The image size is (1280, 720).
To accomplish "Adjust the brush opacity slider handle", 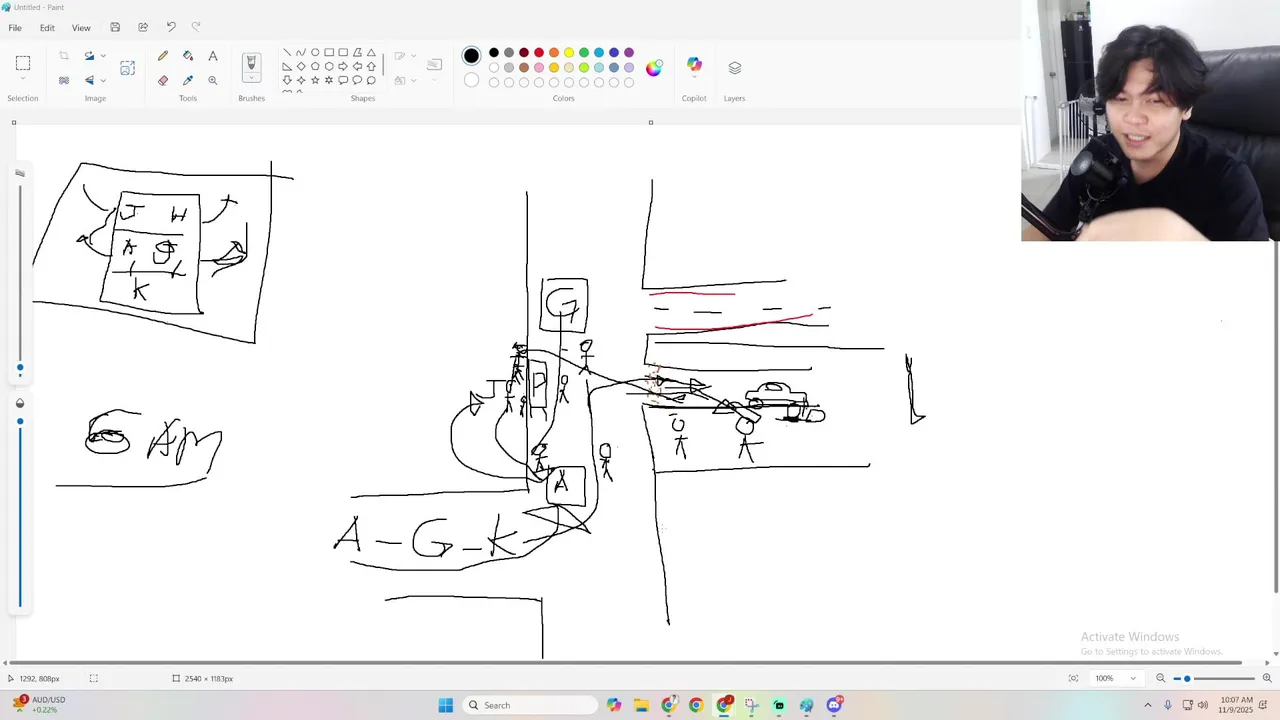I will (x=19, y=421).
